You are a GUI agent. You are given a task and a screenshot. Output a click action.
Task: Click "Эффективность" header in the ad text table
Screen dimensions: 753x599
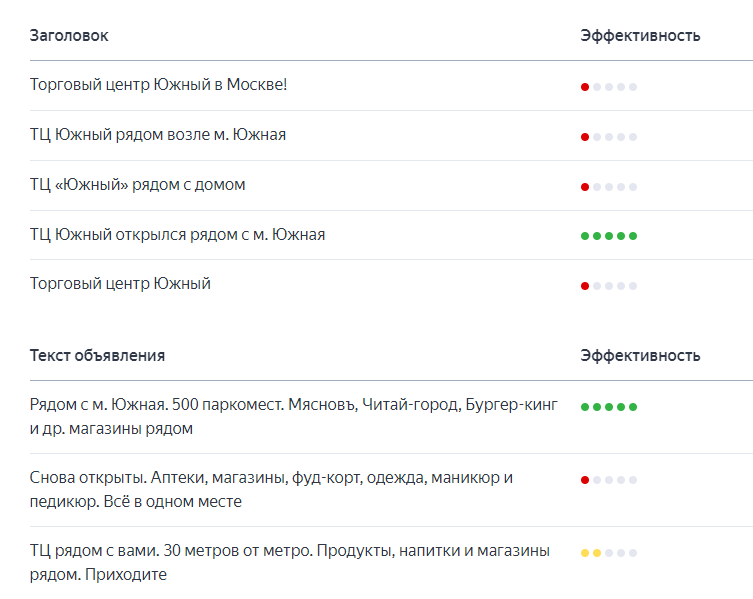coord(640,356)
